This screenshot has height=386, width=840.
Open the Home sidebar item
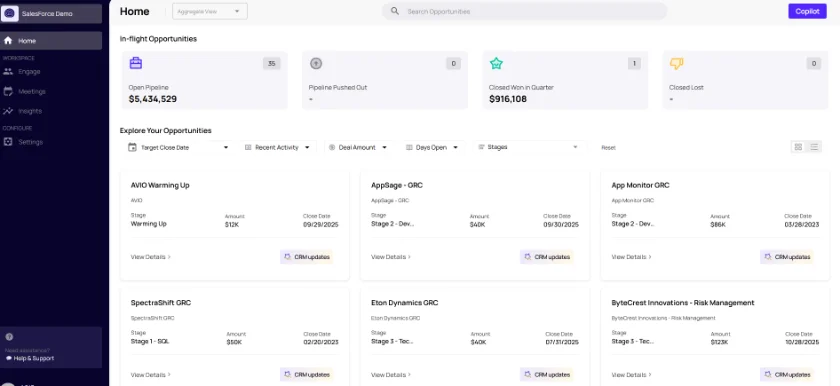click(51, 41)
